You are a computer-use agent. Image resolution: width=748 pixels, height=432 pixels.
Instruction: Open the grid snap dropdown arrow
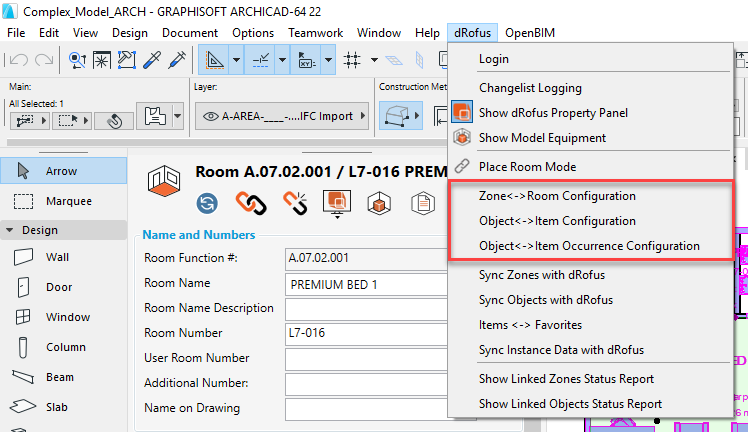click(x=372, y=60)
